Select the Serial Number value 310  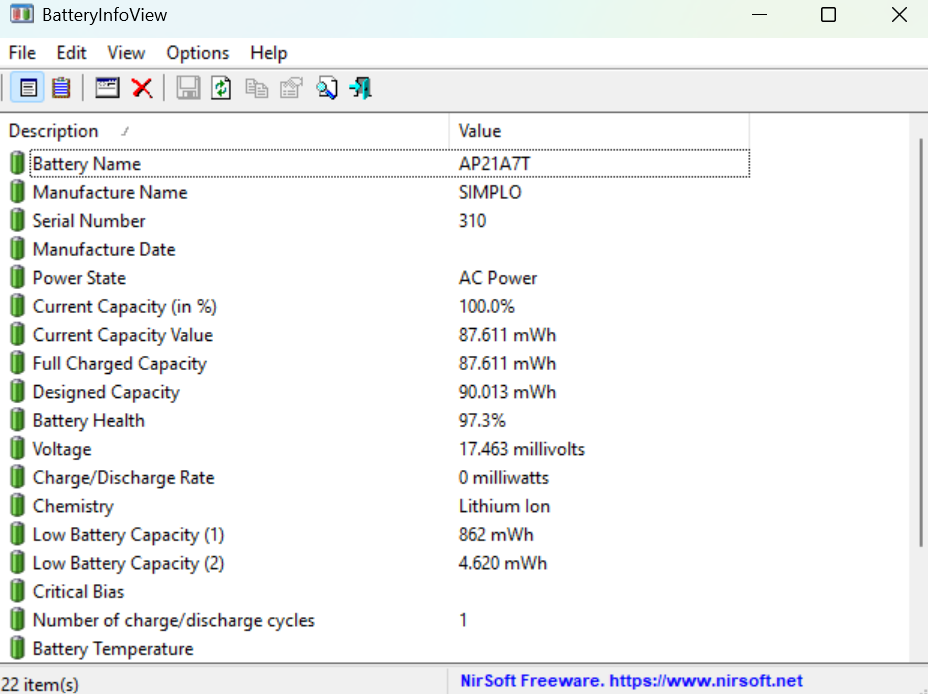tap(472, 221)
